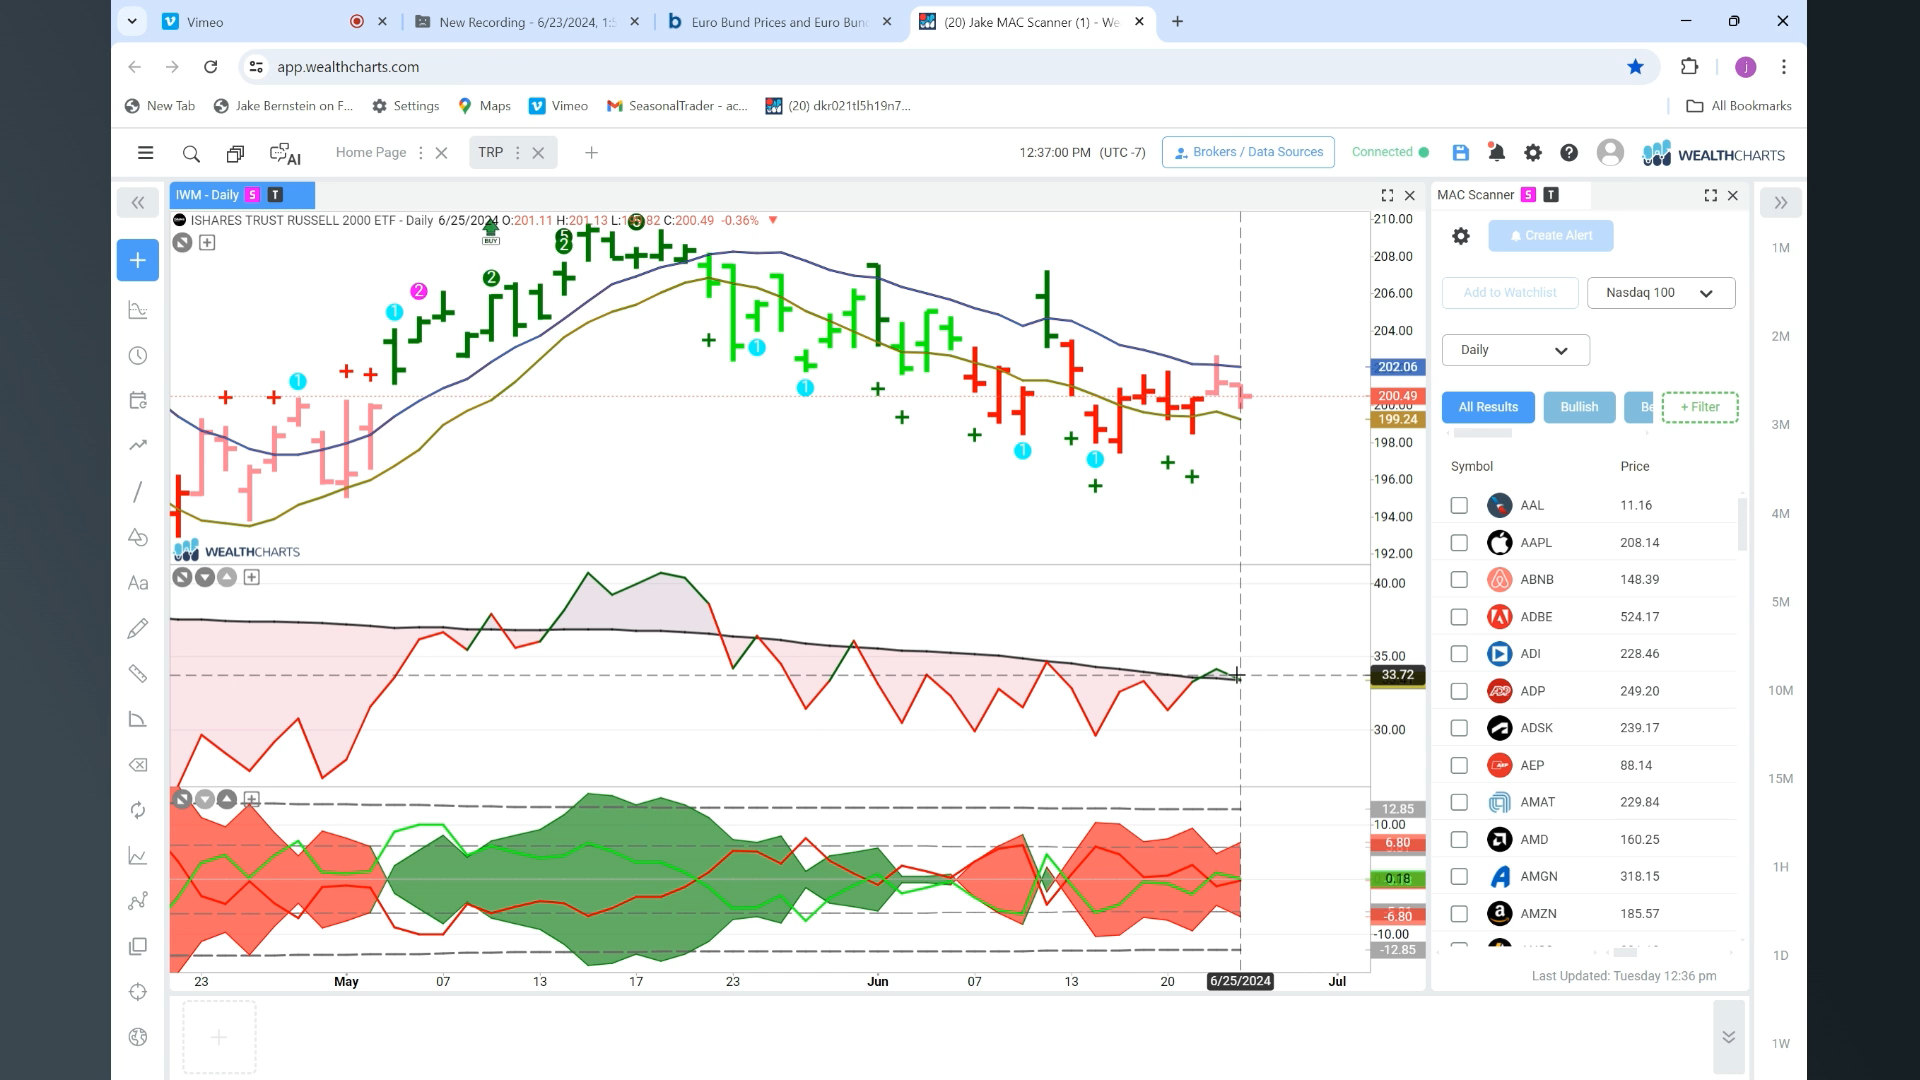The image size is (1920, 1080).
Task: Select the chart type tool in sidebar
Action: coord(138,310)
